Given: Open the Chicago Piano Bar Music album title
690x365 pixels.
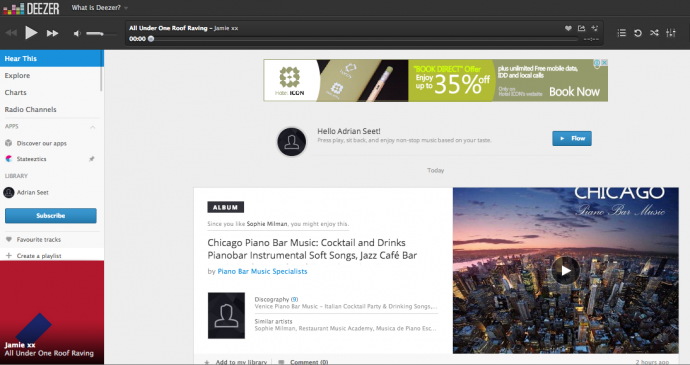Looking at the screenshot, I should coord(312,249).
